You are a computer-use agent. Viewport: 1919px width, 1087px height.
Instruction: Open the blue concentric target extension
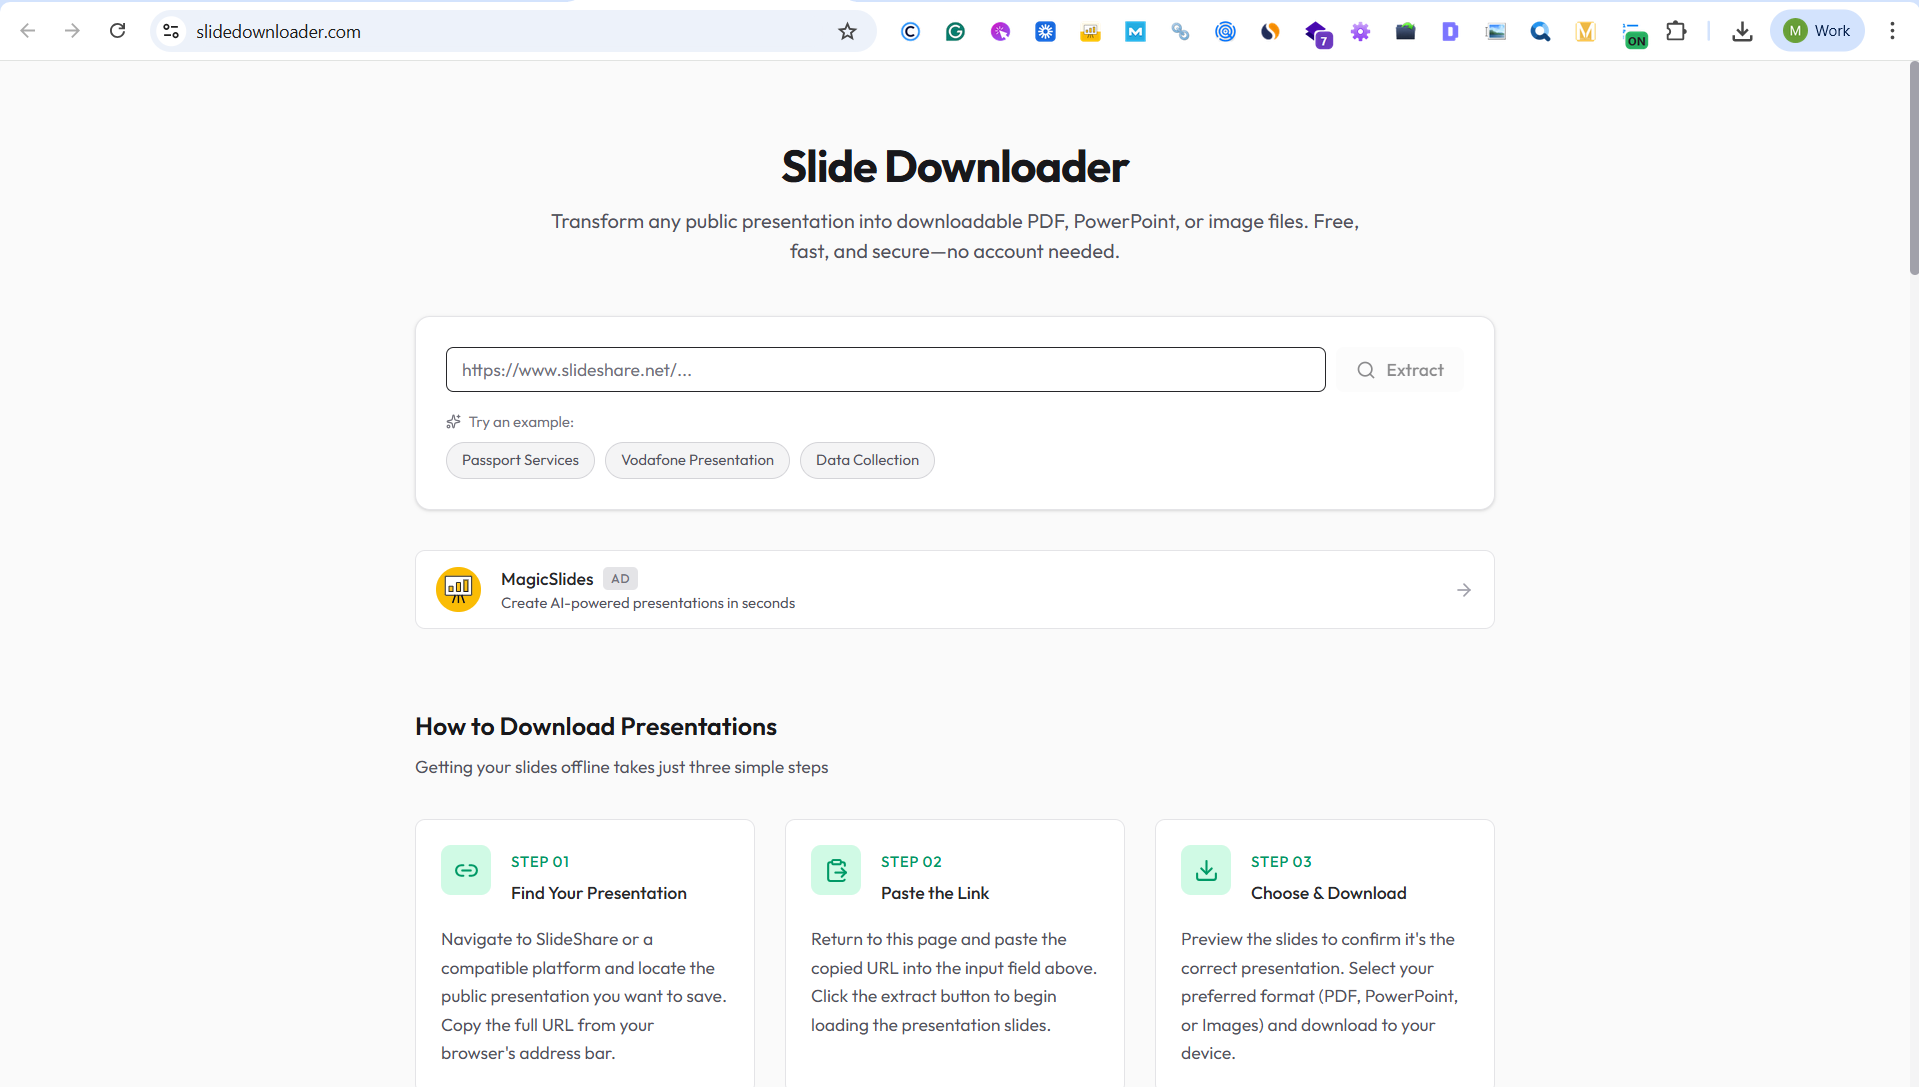click(x=1225, y=32)
